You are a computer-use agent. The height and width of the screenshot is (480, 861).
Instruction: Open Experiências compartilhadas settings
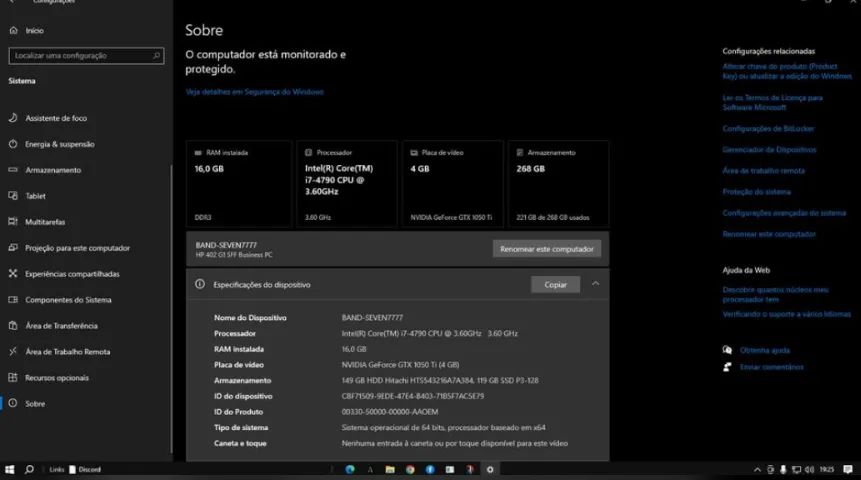pos(72,274)
